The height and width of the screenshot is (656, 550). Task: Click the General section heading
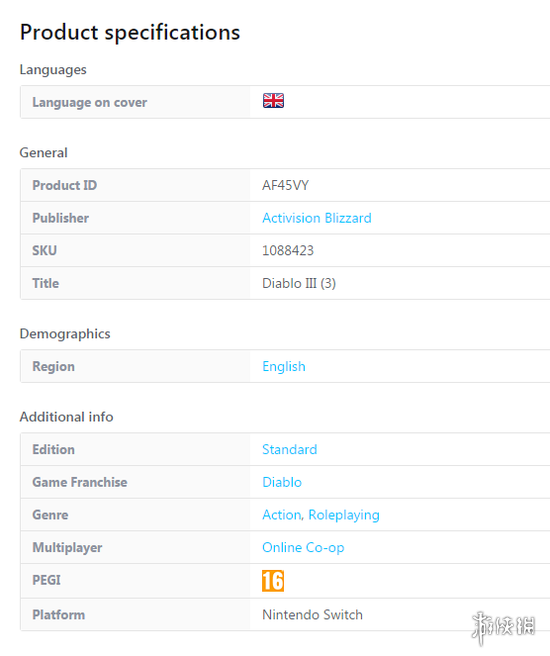click(x=43, y=153)
